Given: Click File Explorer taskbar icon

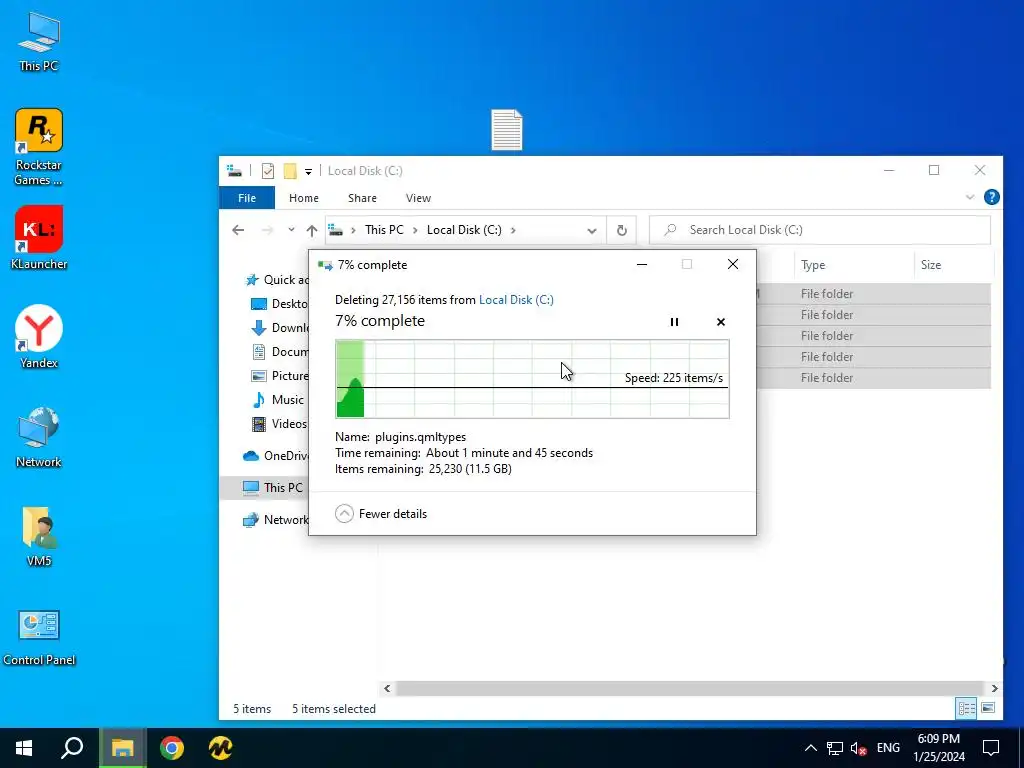Looking at the screenshot, I should coord(122,748).
